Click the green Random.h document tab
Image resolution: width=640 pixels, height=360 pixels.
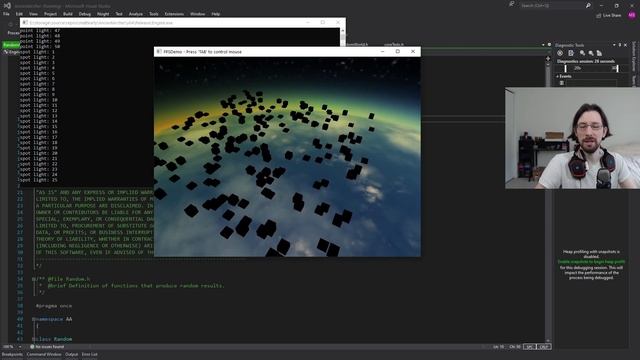[11, 45]
